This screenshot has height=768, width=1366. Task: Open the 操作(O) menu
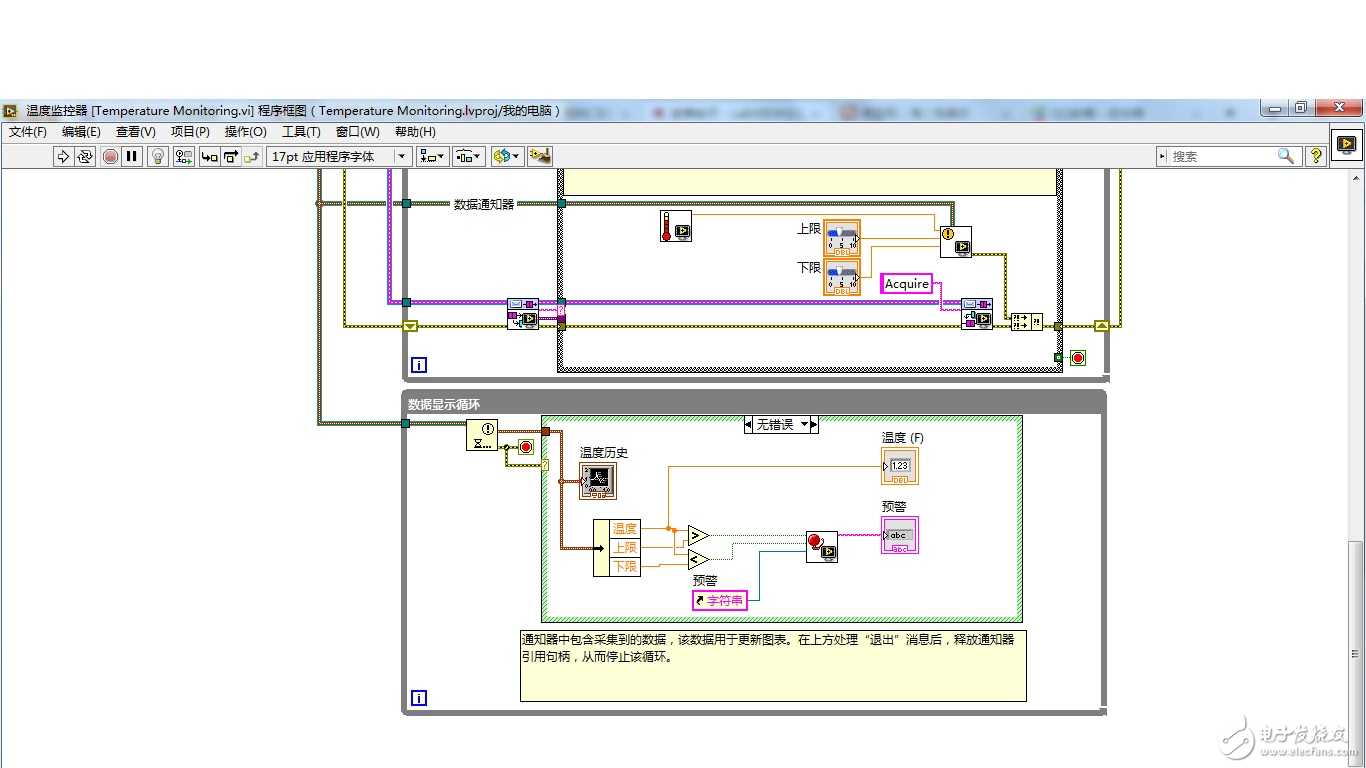click(x=246, y=131)
